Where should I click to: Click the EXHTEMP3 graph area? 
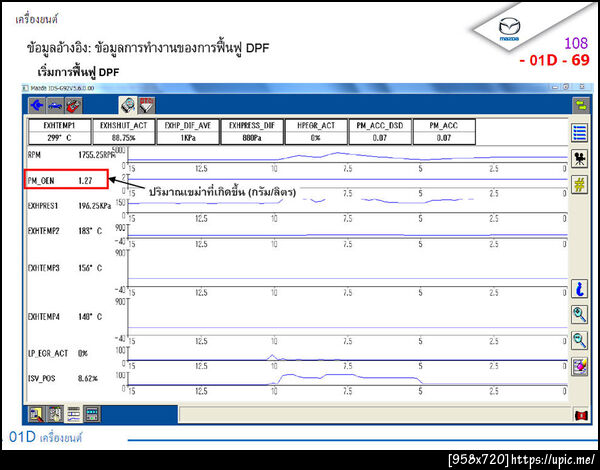click(347, 268)
